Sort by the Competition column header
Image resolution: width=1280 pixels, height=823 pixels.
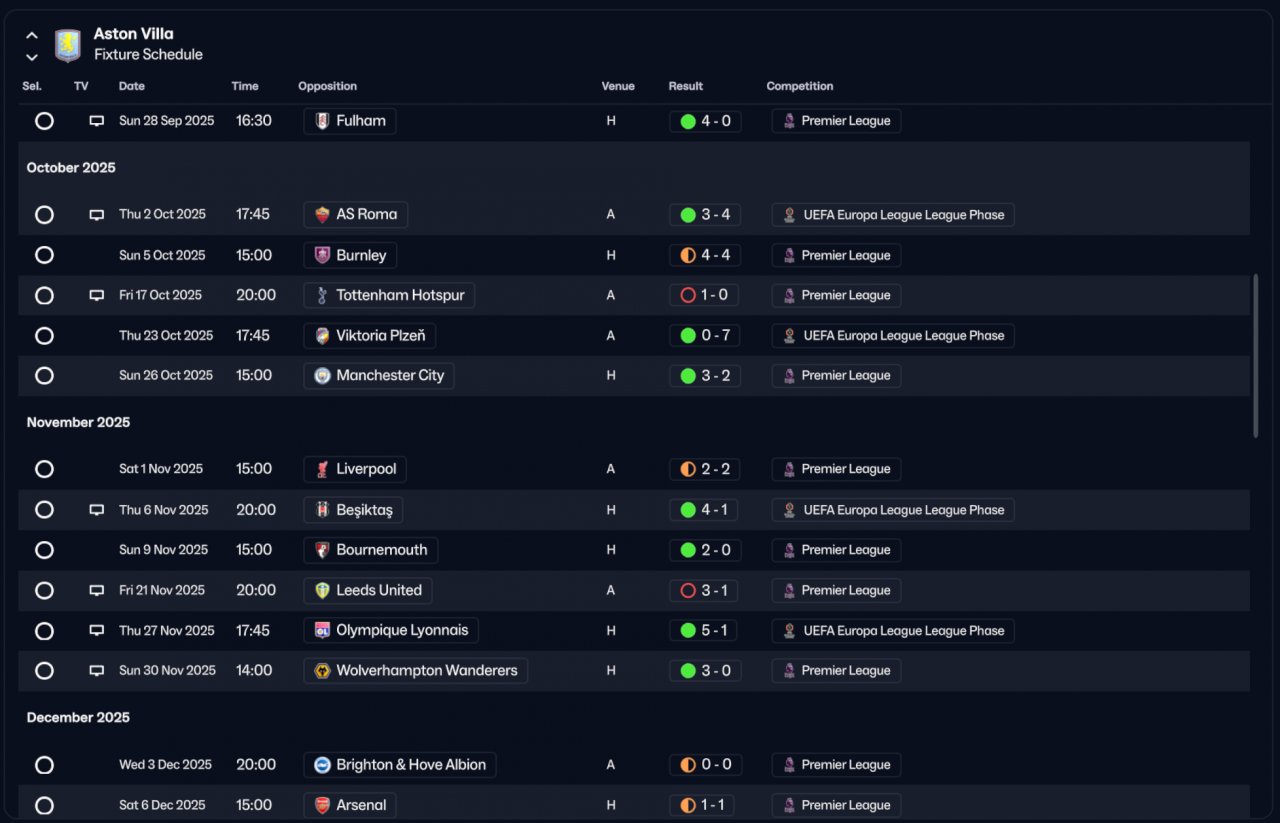point(799,86)
